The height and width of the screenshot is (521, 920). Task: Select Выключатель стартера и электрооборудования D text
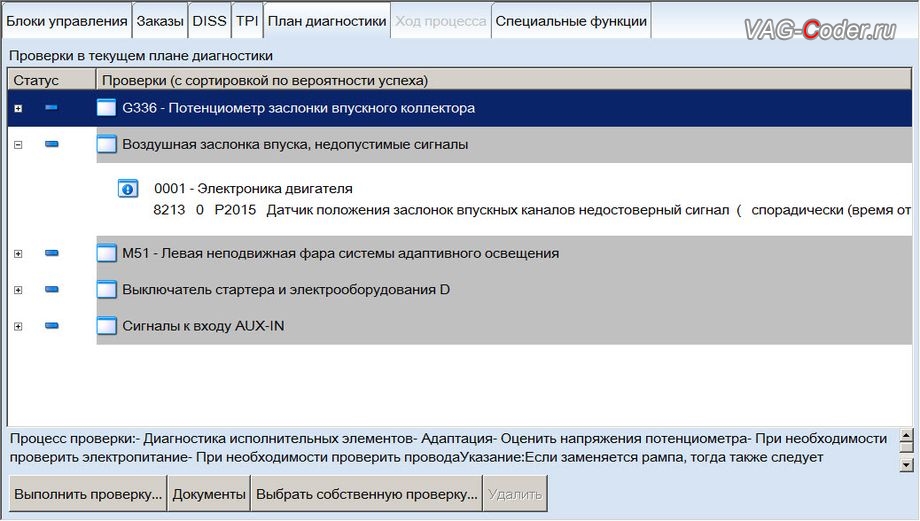point(286,290)
